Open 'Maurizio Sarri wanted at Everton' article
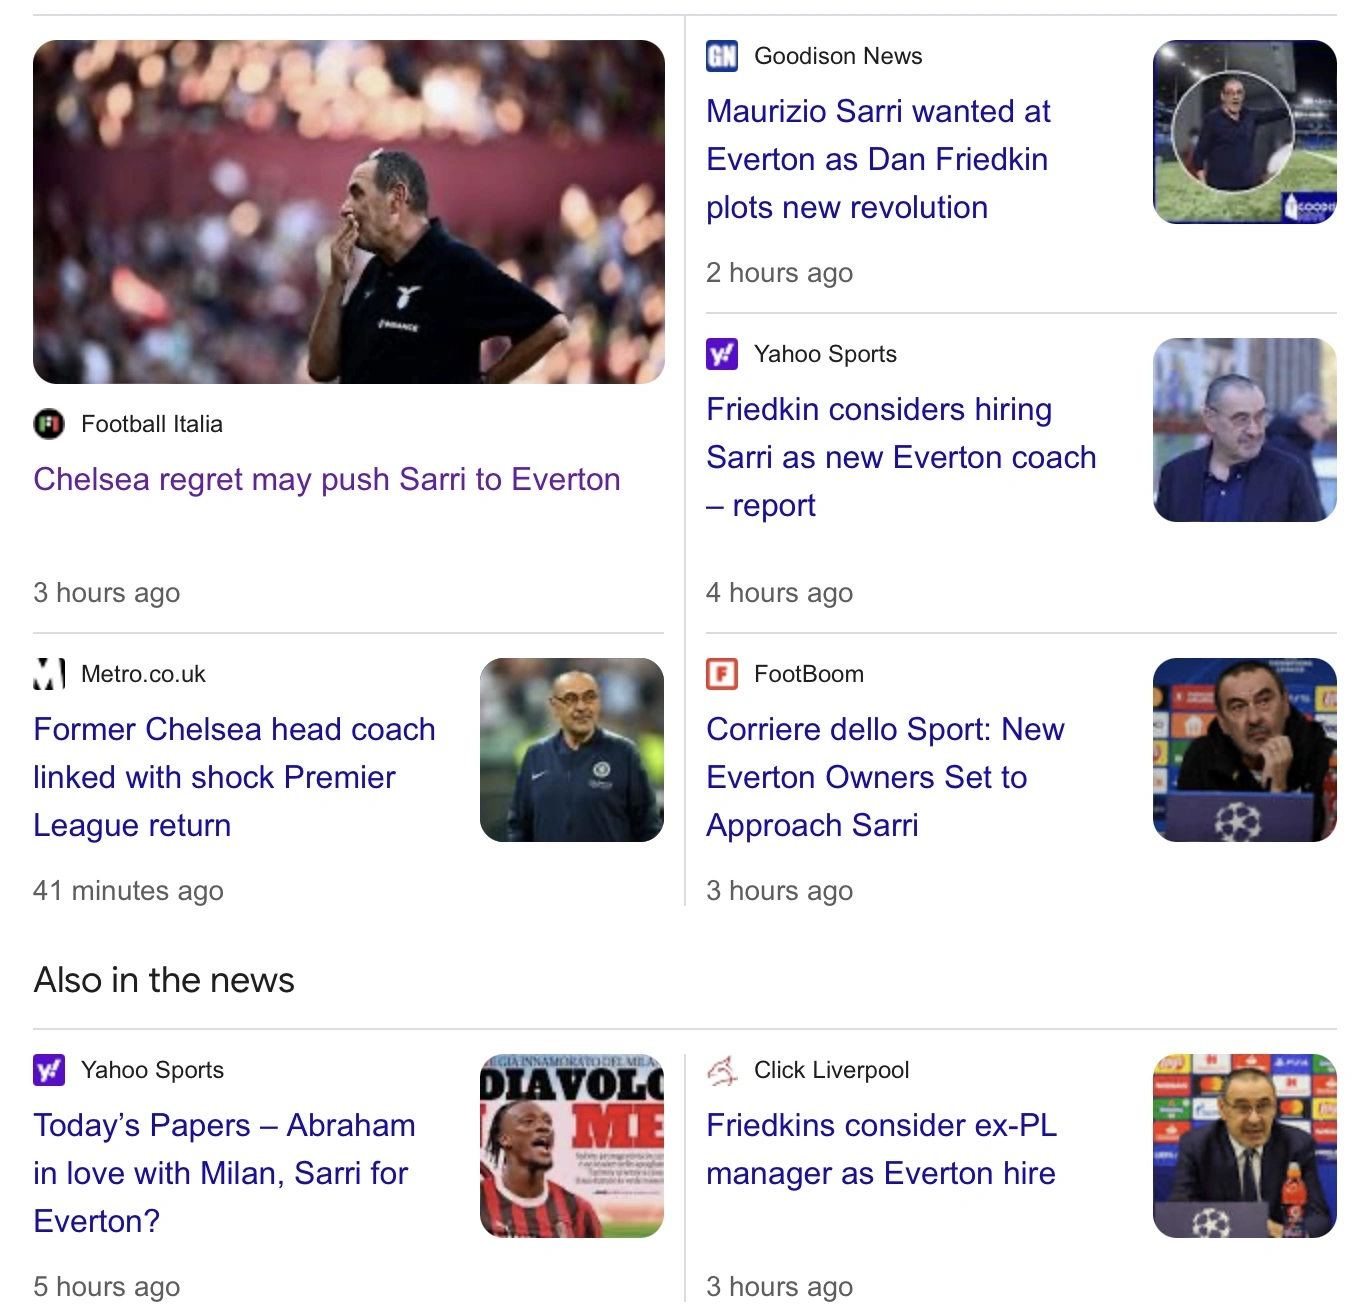Screen dimensions: 1368x1314 pyautogui.click(x=878, y=160)
